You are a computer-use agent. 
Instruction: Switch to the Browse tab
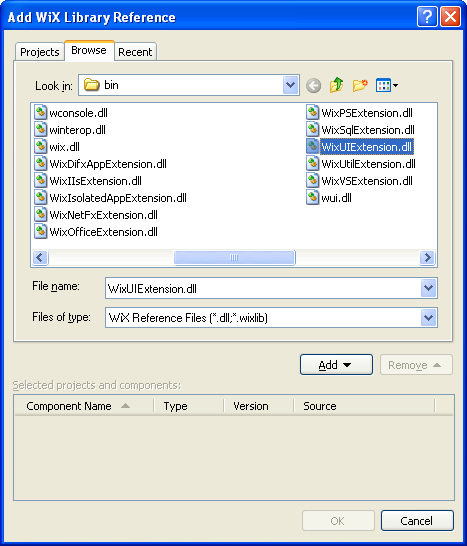pos(89,50)
